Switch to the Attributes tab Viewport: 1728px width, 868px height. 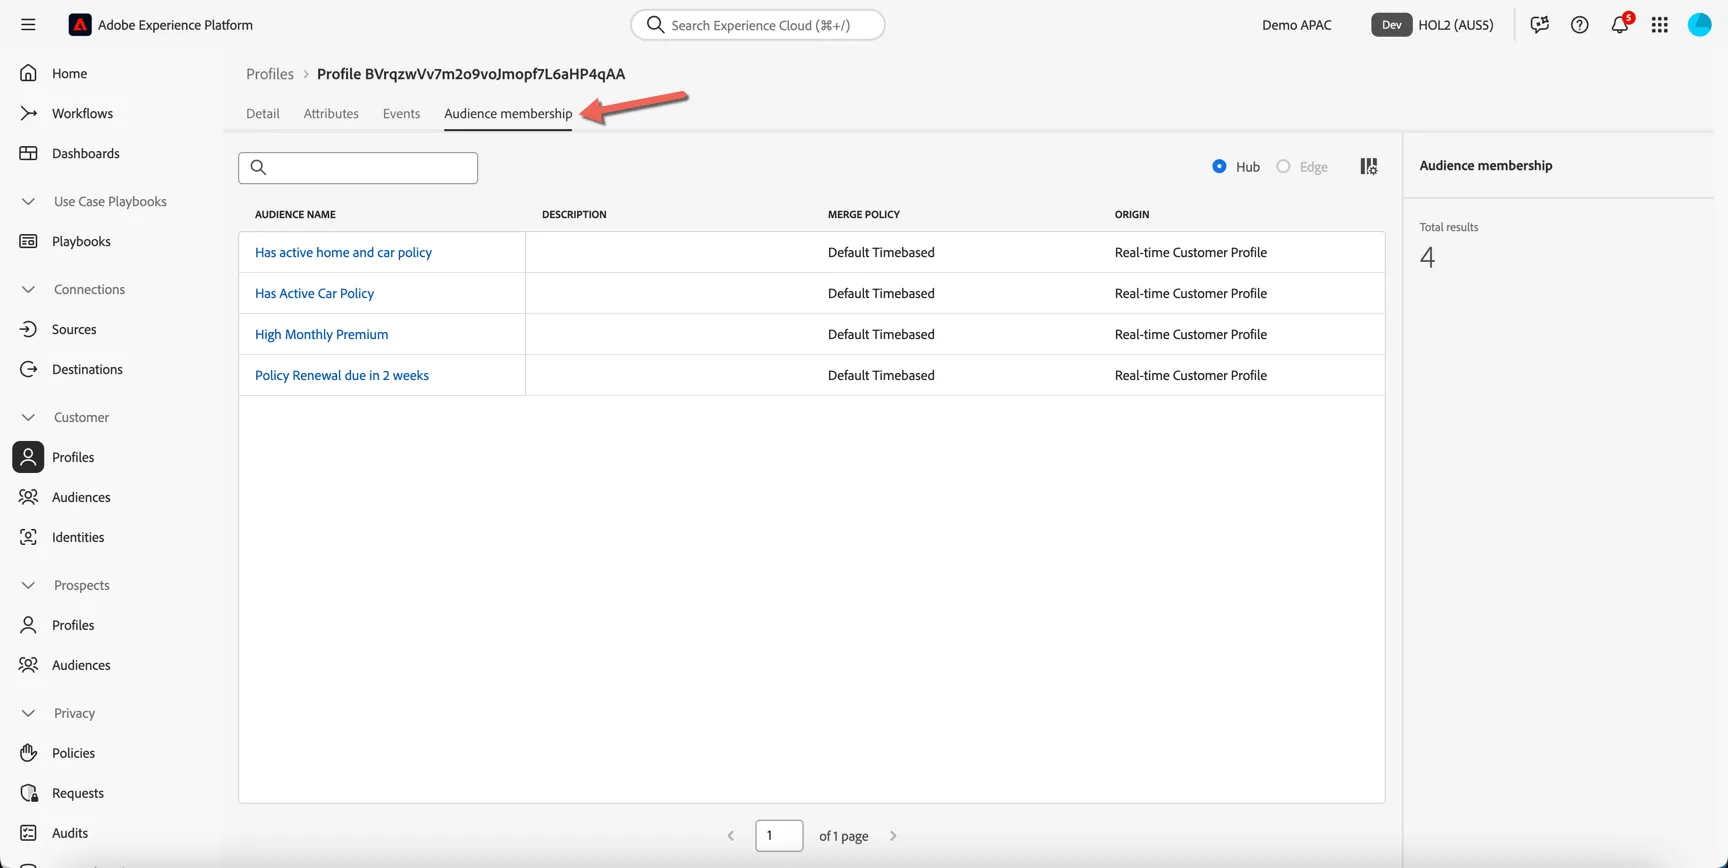pyautogui.click(x=331, y=113)
